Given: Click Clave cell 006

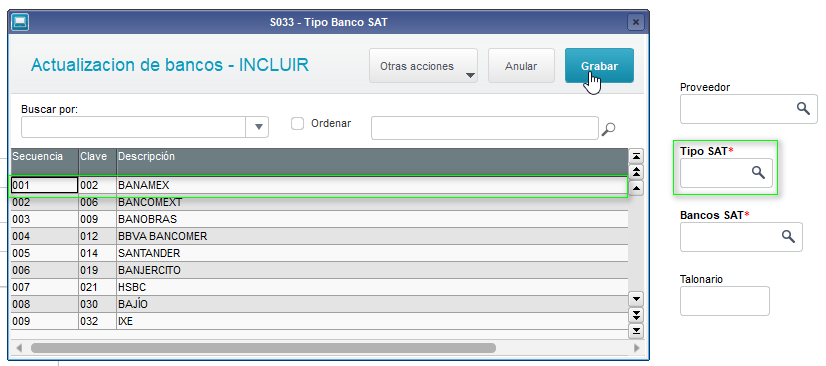Looking at the screenshot, I should [97, 203].
